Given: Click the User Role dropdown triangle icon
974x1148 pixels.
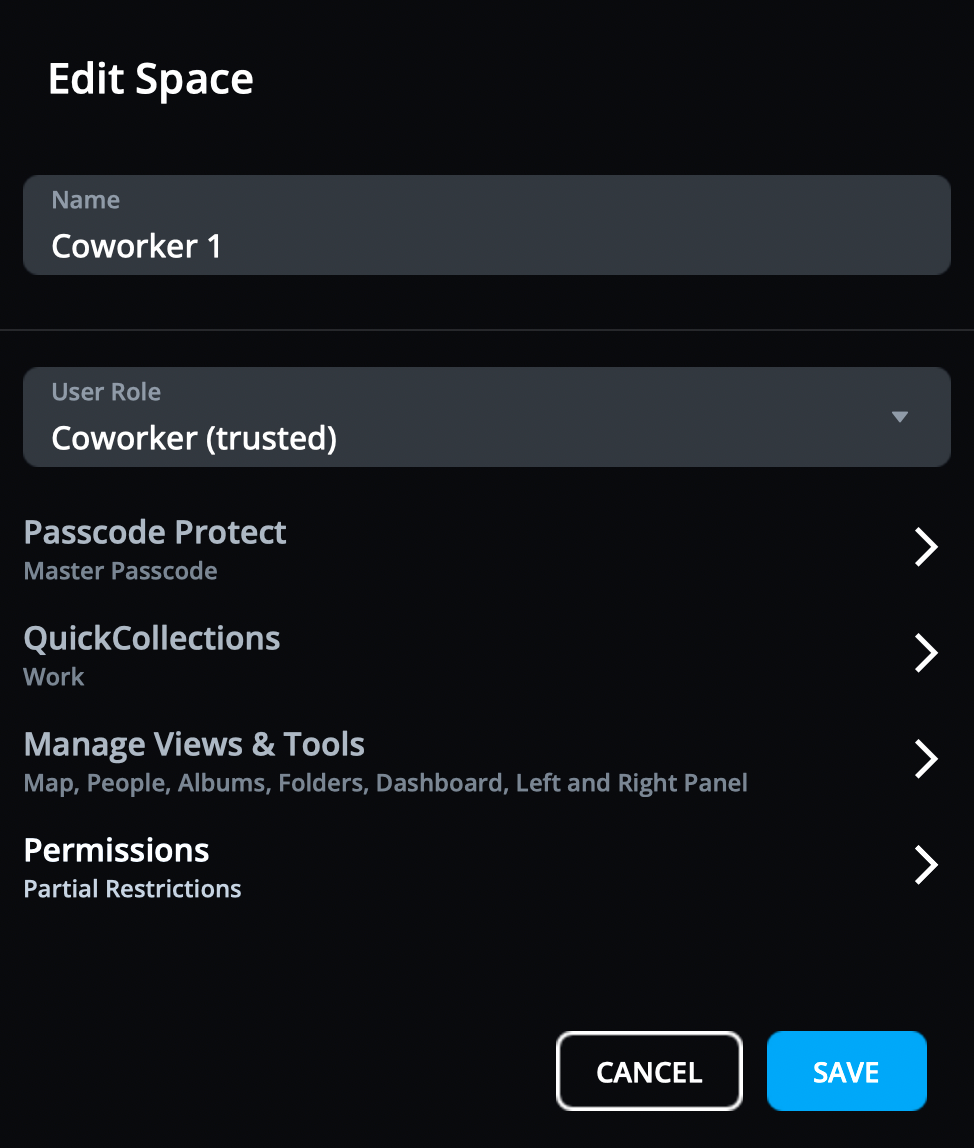Looking at the screenshot, I should pyautogui.click(x=899, y=417).
